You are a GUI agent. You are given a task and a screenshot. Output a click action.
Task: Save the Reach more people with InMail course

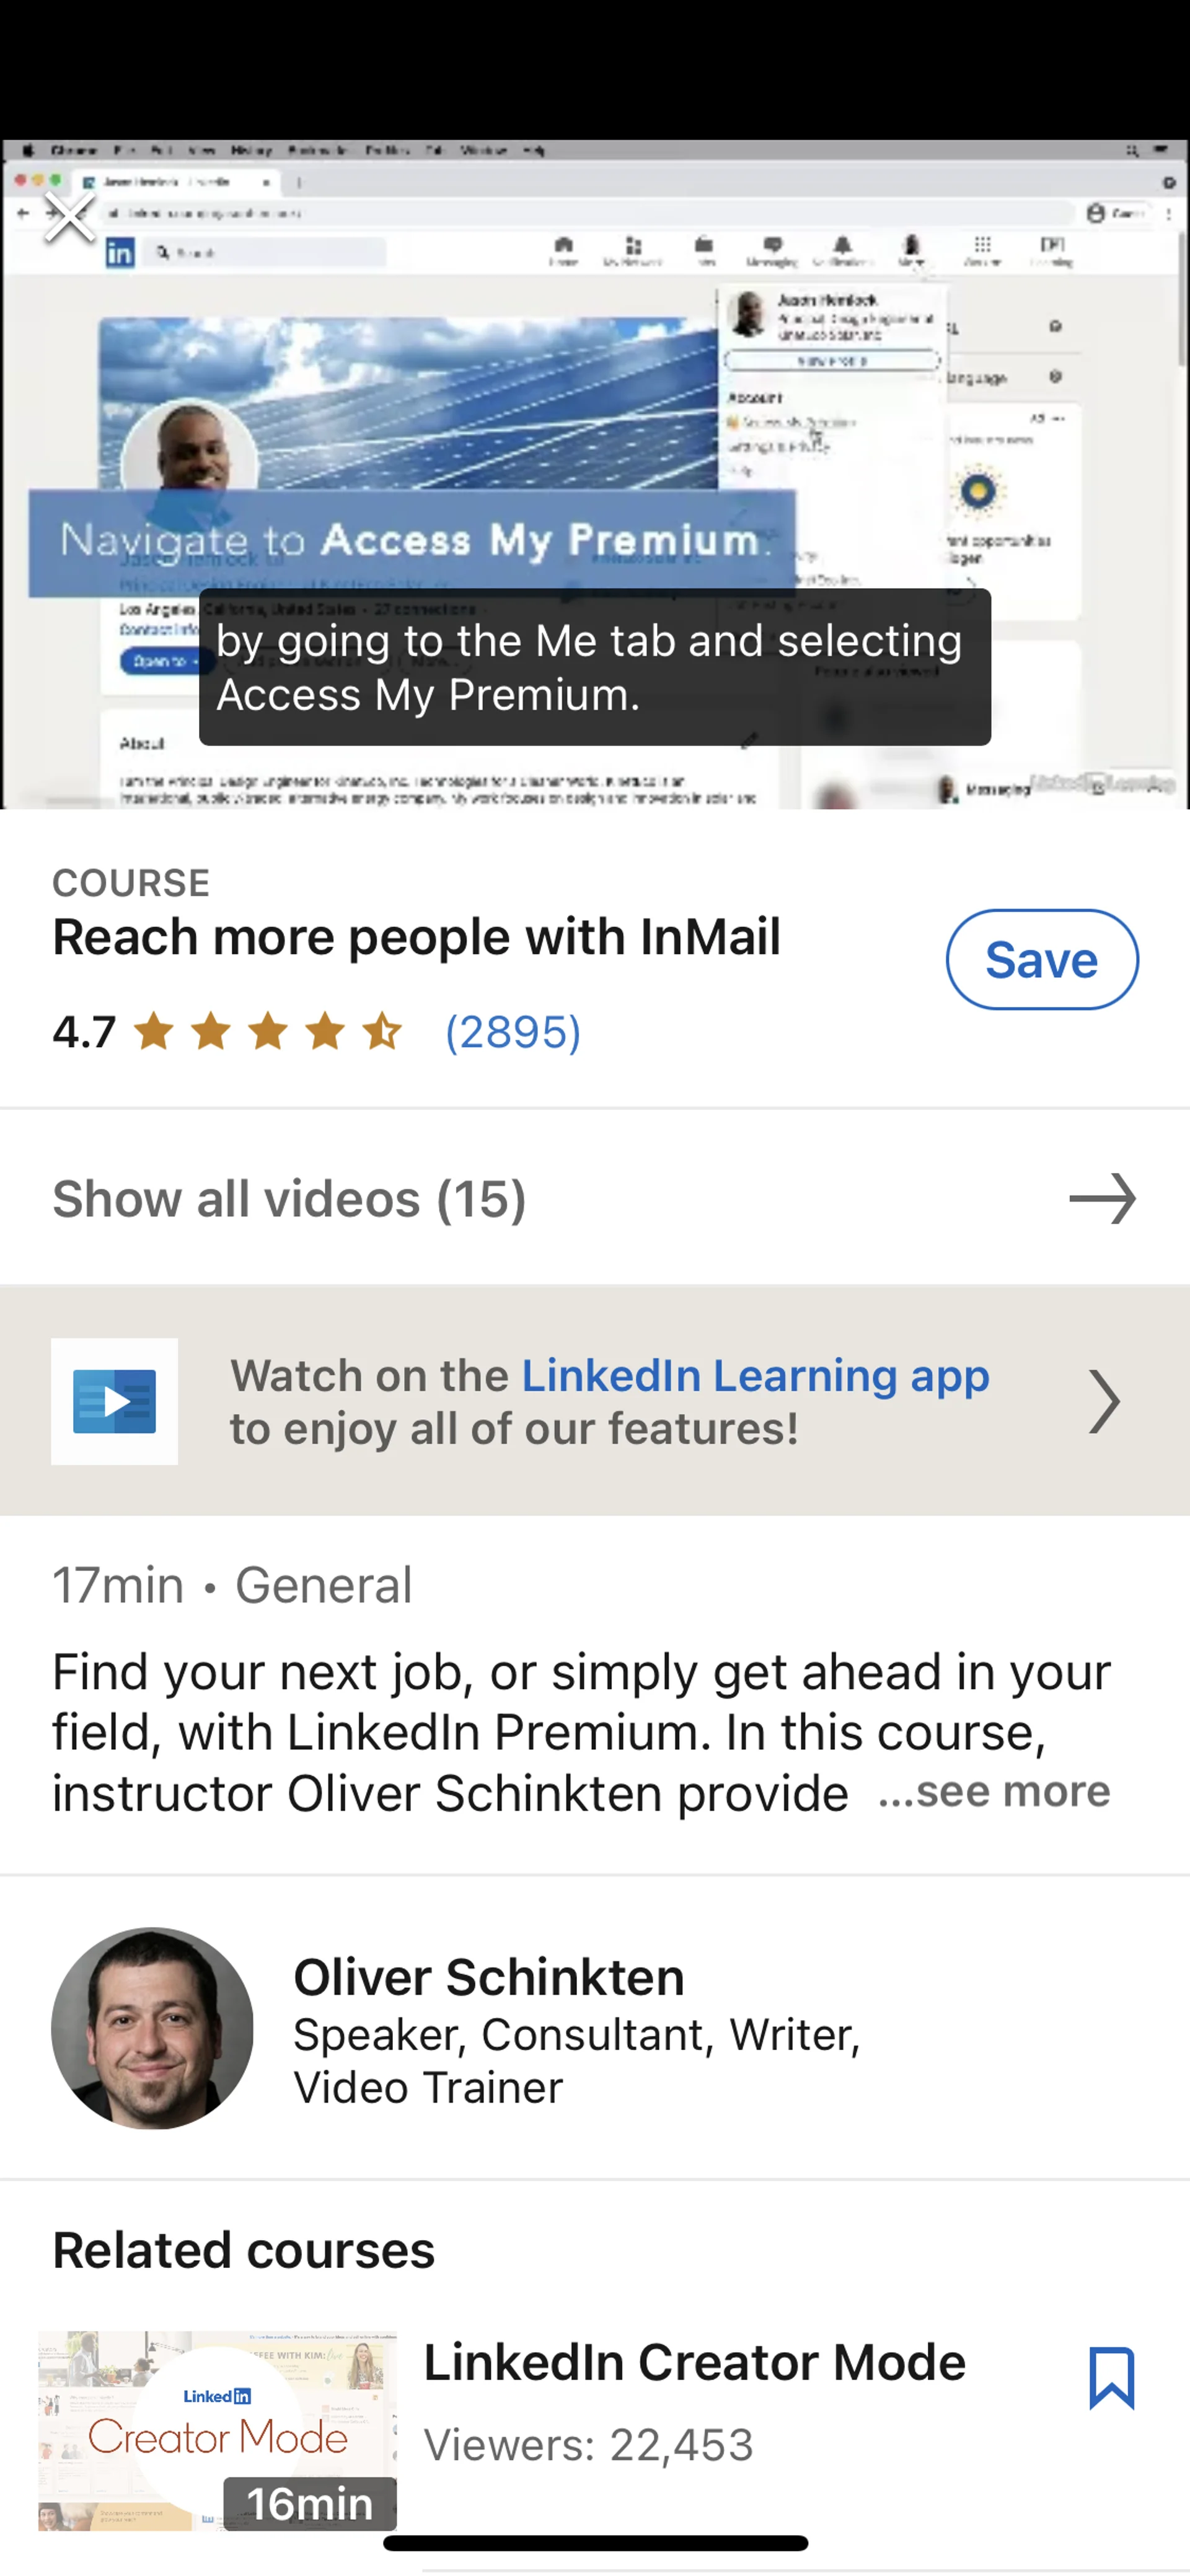[x=1041, y=959]
